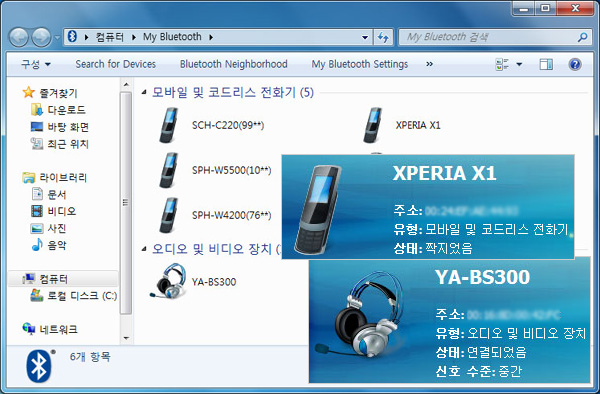Click the 6개 항목 status text
This screenshot has height=394, width=600.
[x=90, y=357]
